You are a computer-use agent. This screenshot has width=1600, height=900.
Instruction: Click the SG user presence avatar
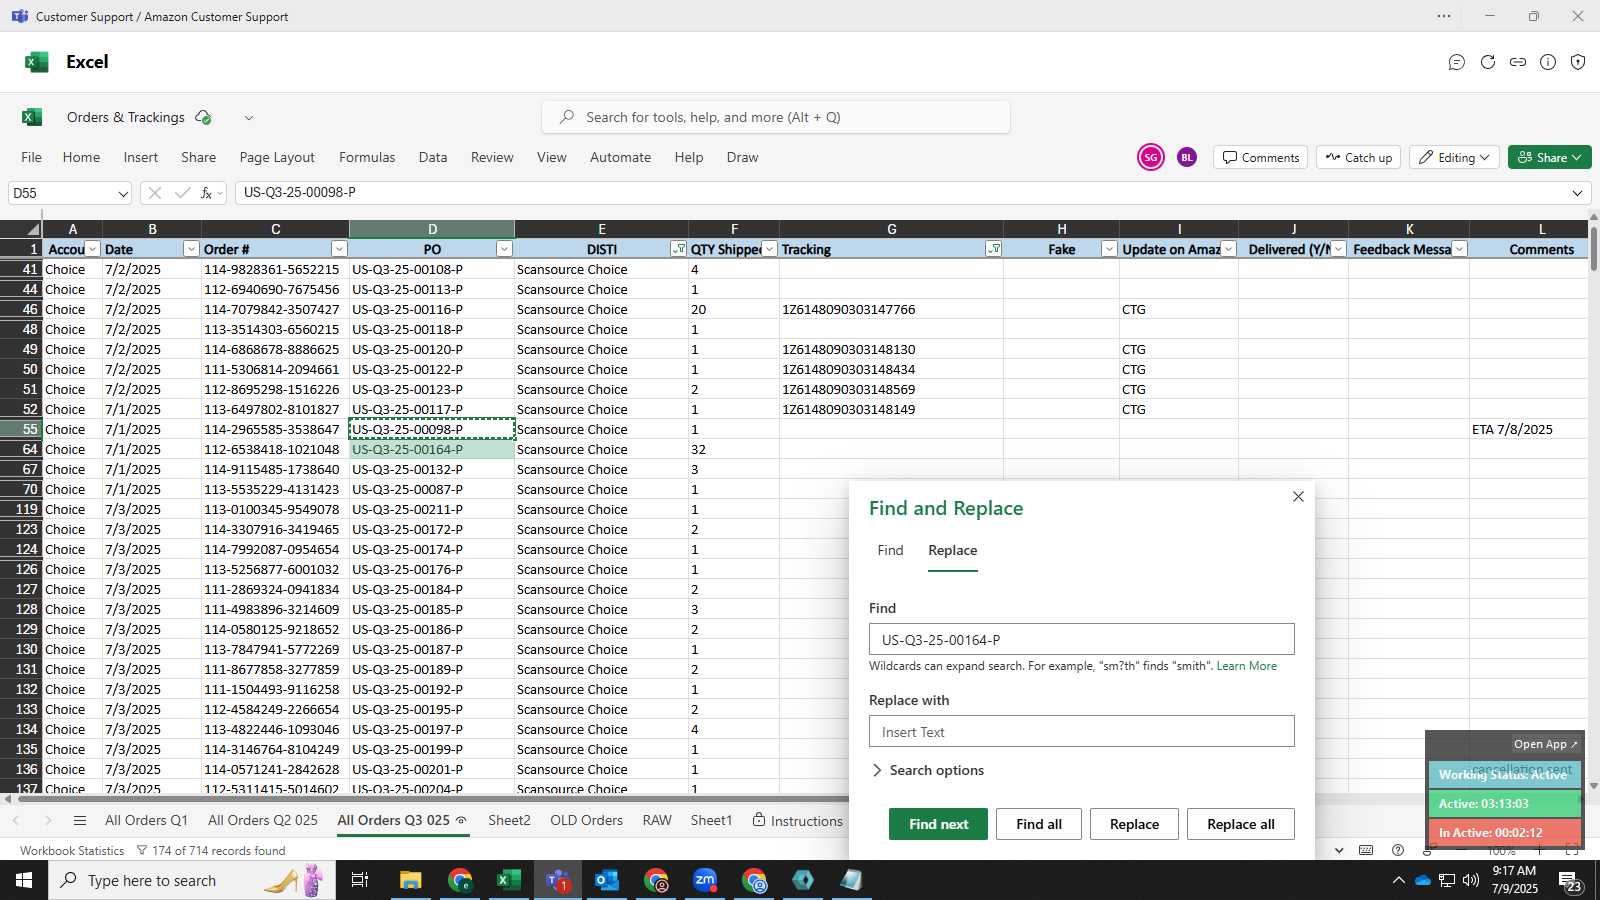1151,157
